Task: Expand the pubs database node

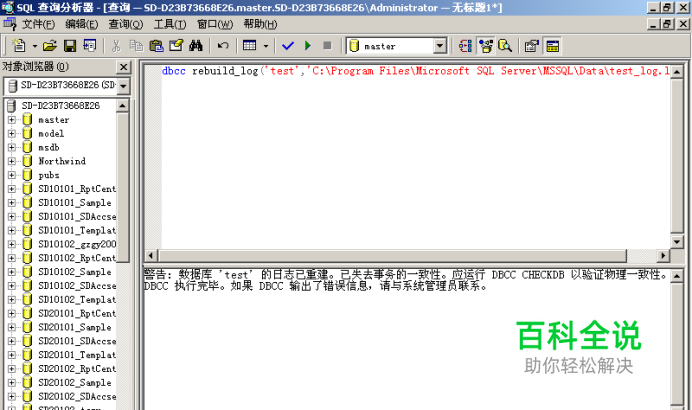Action: [12, 175]
